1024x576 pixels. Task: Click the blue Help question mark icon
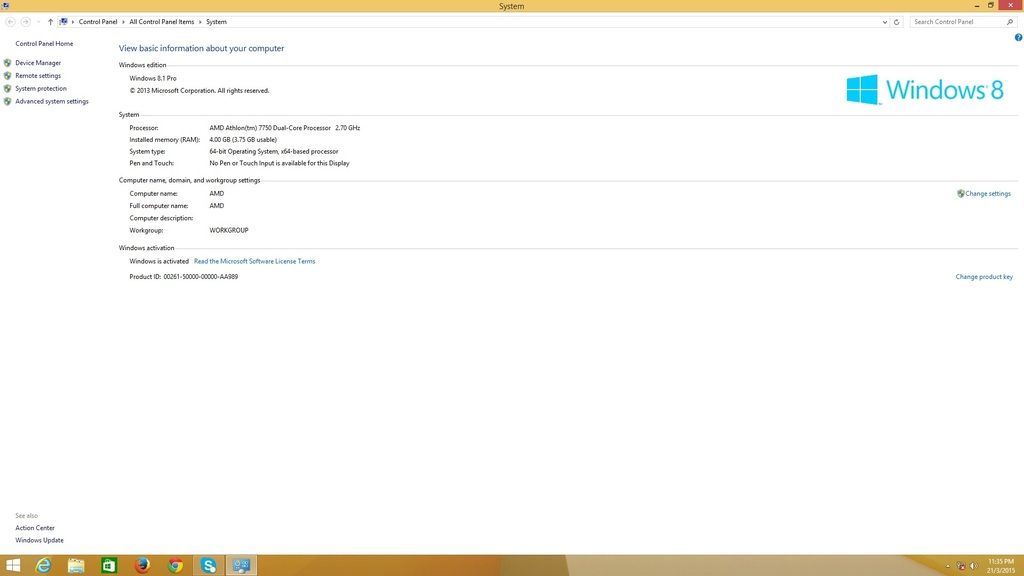pyautogui.click(x=1017, y=37)
